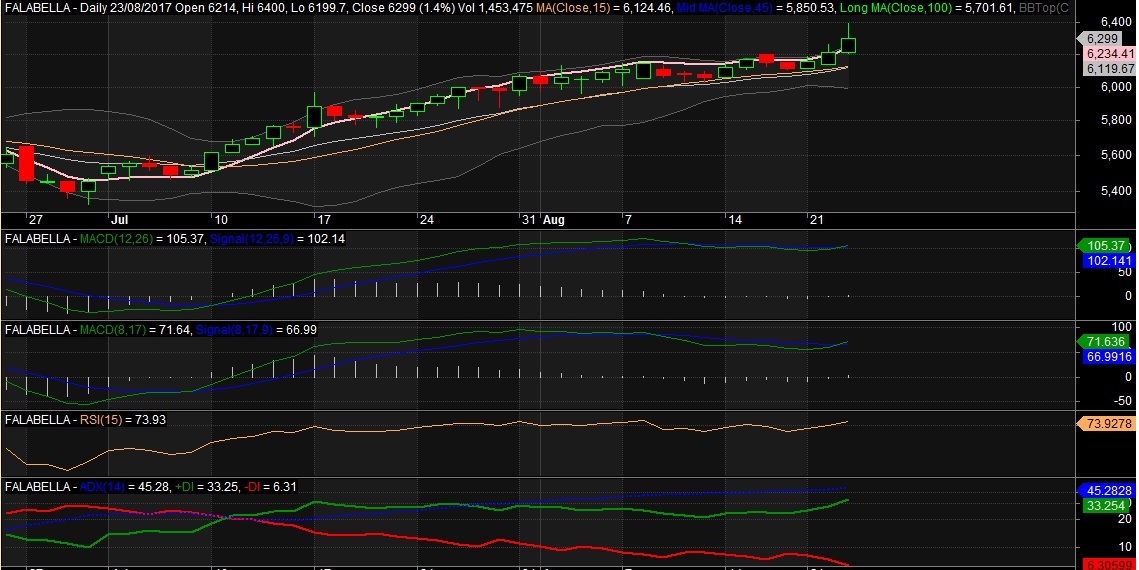
Task: Select the green 105.37 MACD value tag
Action: 1105,245
